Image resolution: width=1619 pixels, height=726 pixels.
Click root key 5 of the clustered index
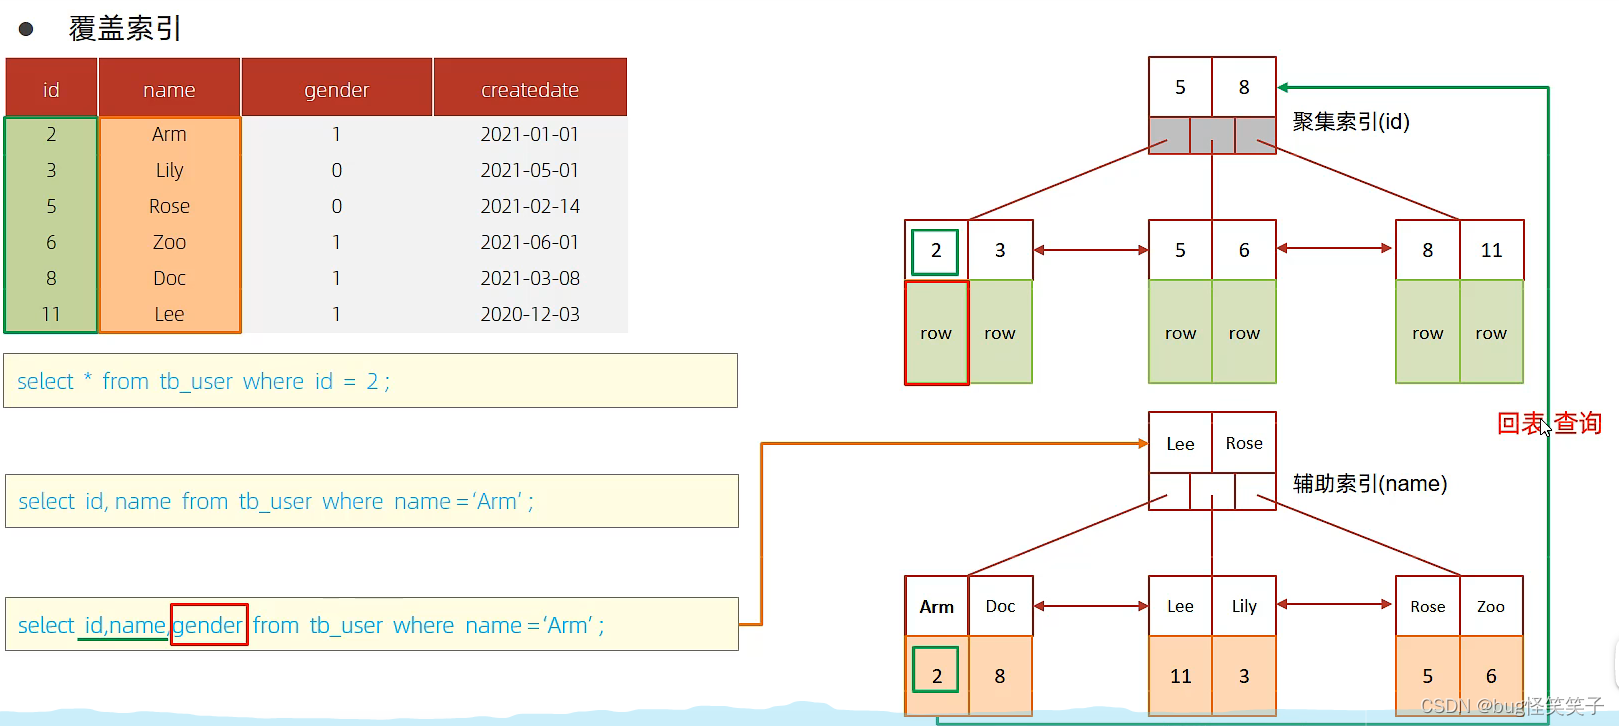point(1180,87)
